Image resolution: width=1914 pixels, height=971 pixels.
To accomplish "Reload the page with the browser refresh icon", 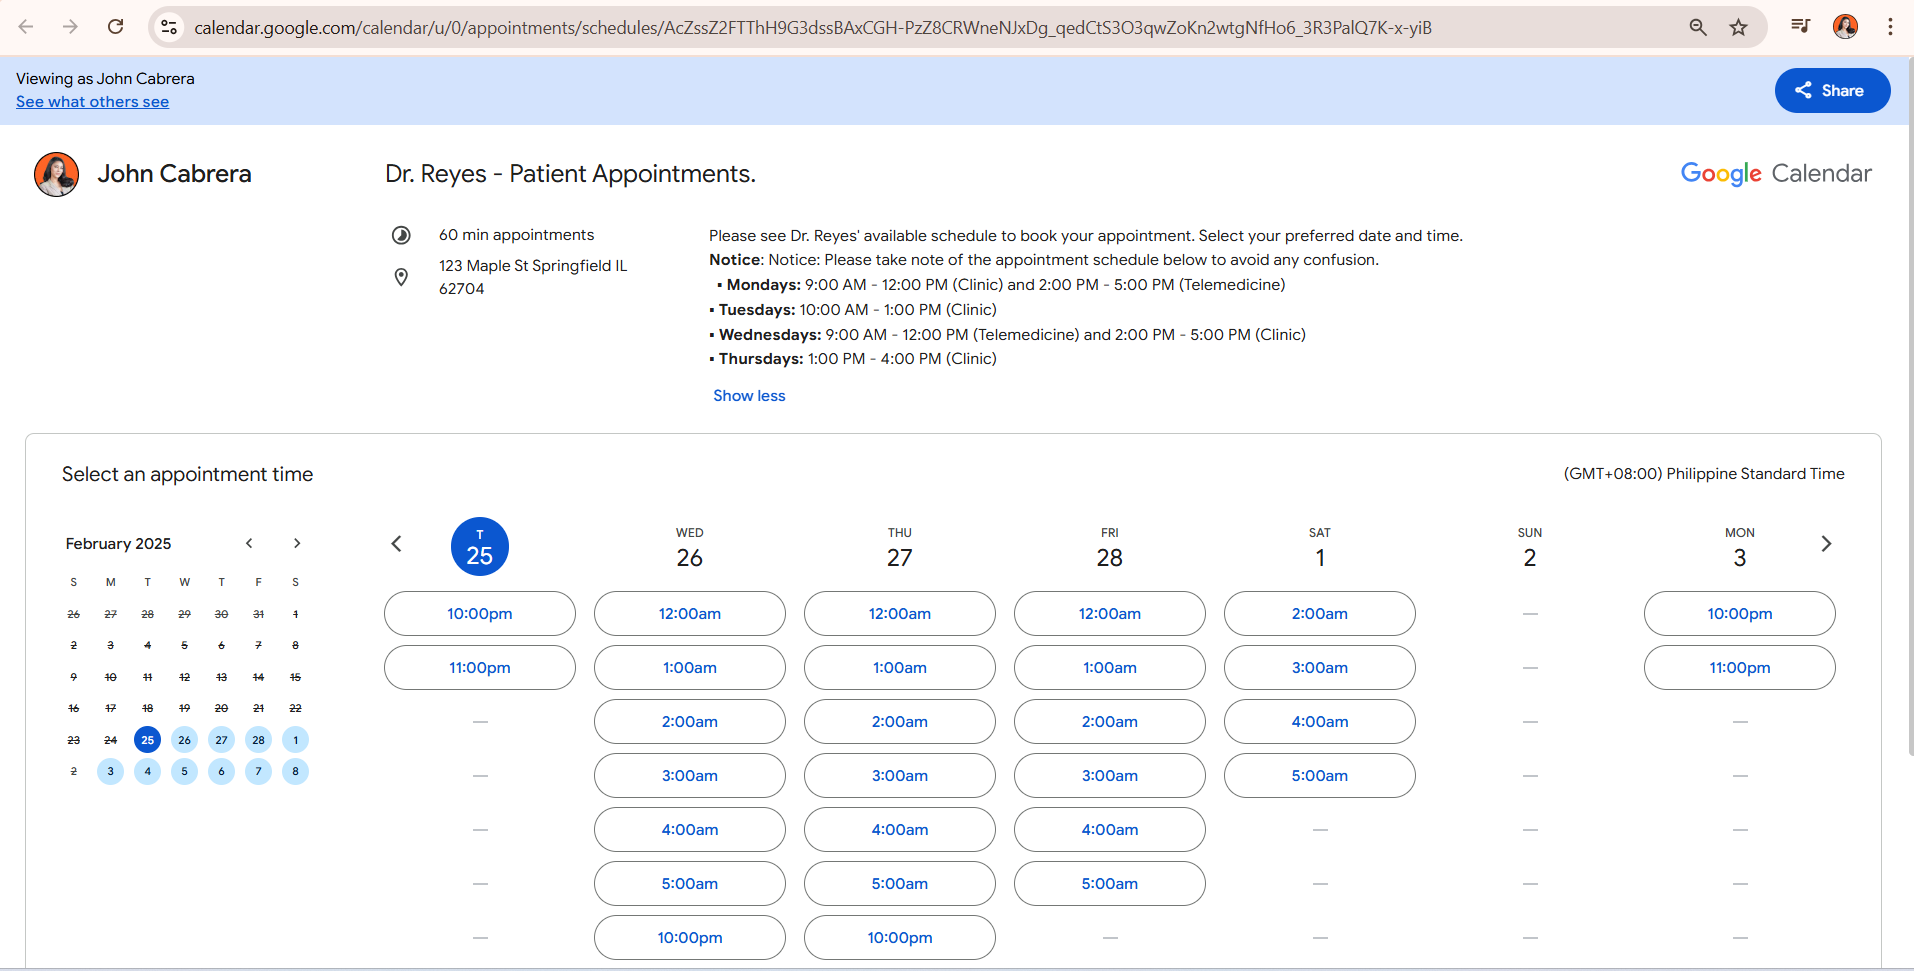I will point(116,27).
